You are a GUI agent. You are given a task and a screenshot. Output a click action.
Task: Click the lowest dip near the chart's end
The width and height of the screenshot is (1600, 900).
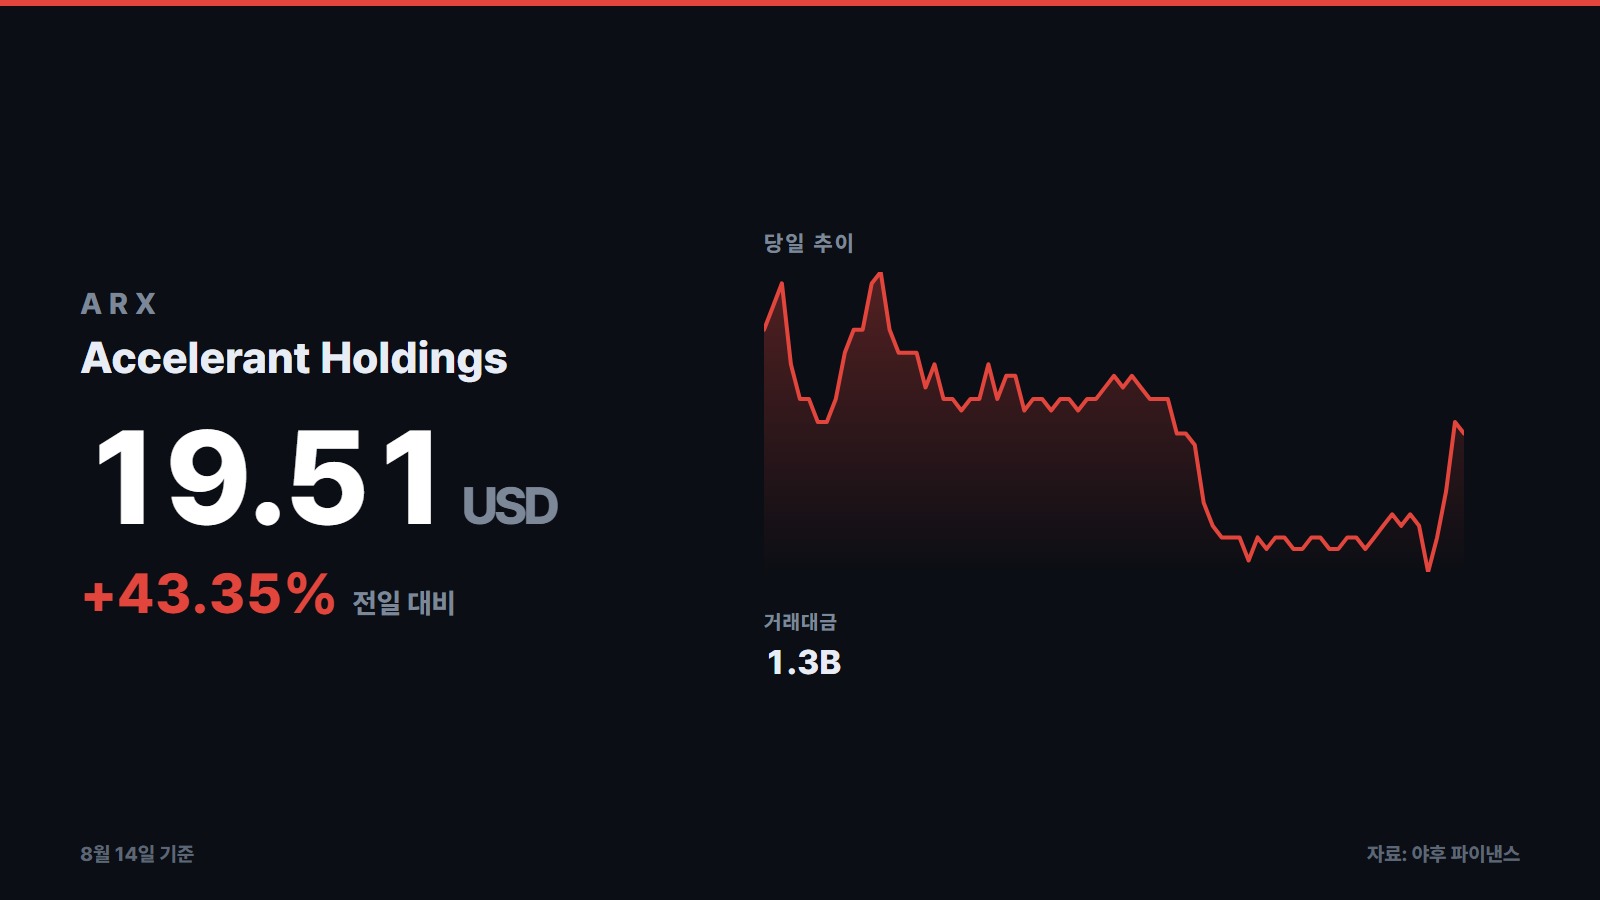tap(1428, 569)
